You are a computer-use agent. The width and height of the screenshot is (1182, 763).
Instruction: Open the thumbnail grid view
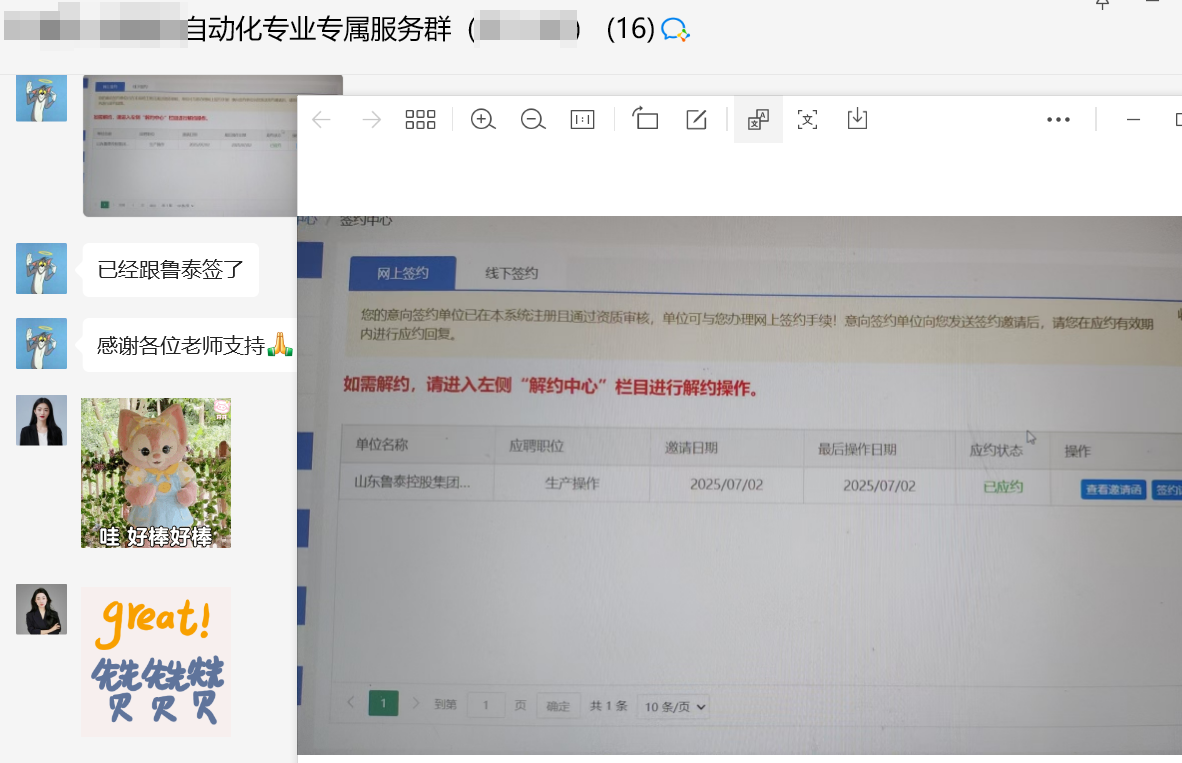(x=420, y=120)
